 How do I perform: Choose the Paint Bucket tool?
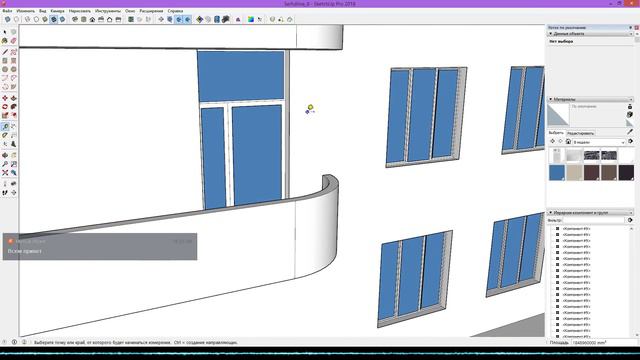point(5,41)
